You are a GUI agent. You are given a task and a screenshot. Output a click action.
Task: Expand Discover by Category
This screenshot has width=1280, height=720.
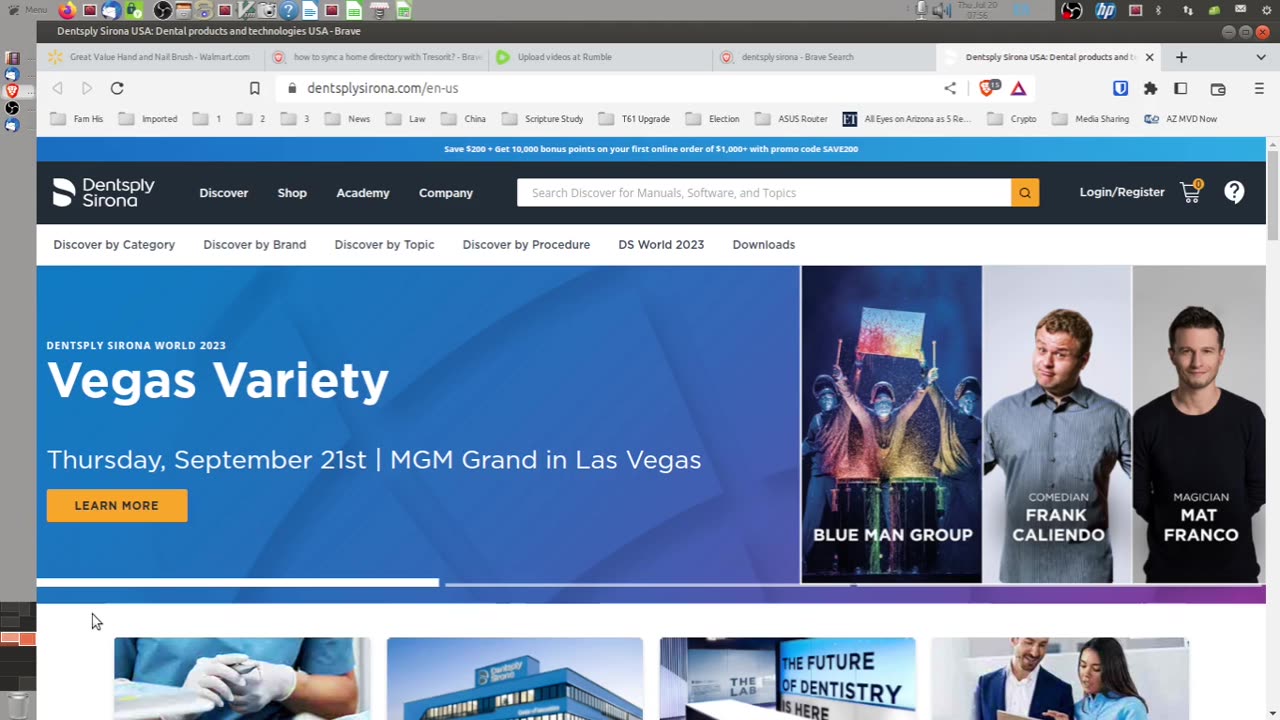(x=114, y=244)
